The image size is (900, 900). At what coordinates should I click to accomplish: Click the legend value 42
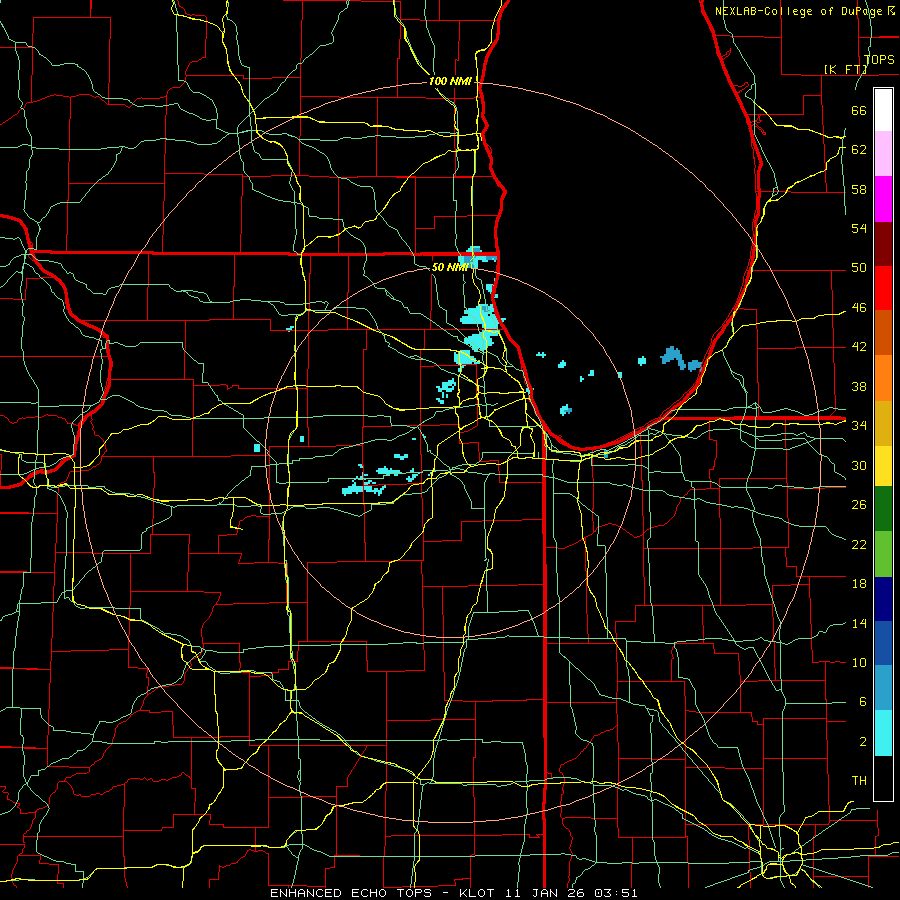[x=859, y=347]
